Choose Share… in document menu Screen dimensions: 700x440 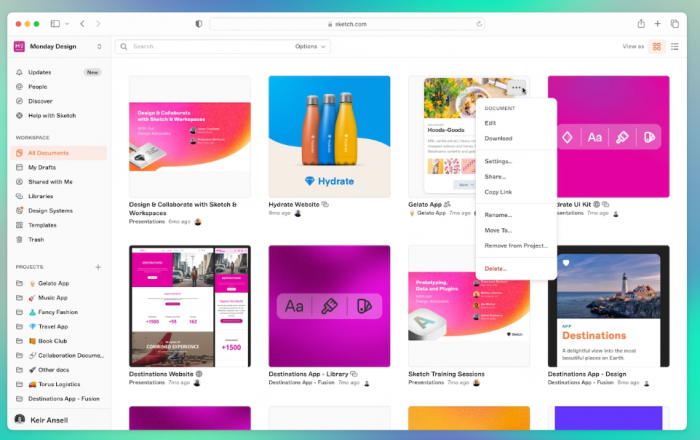pos(516,177)
